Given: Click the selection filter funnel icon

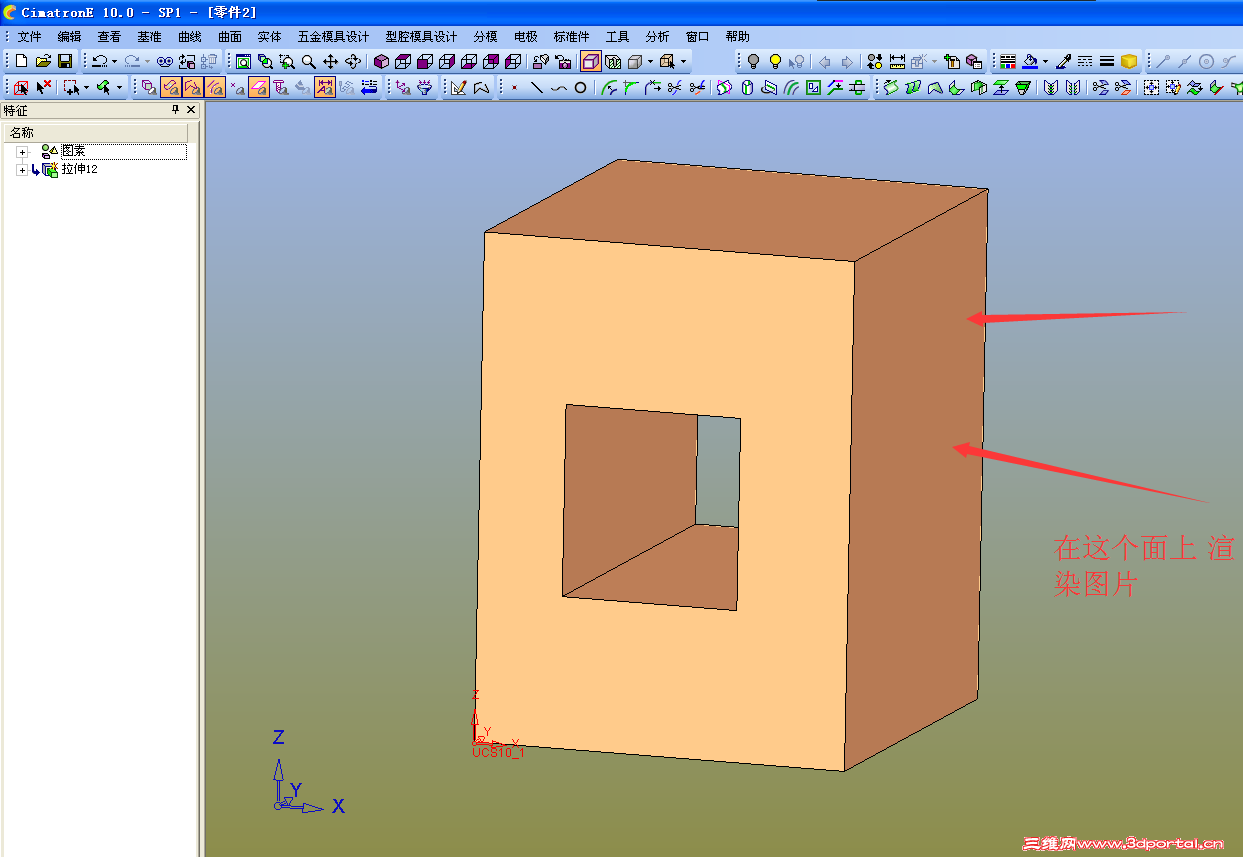Looking at the screenshot, I should (425, 87).
